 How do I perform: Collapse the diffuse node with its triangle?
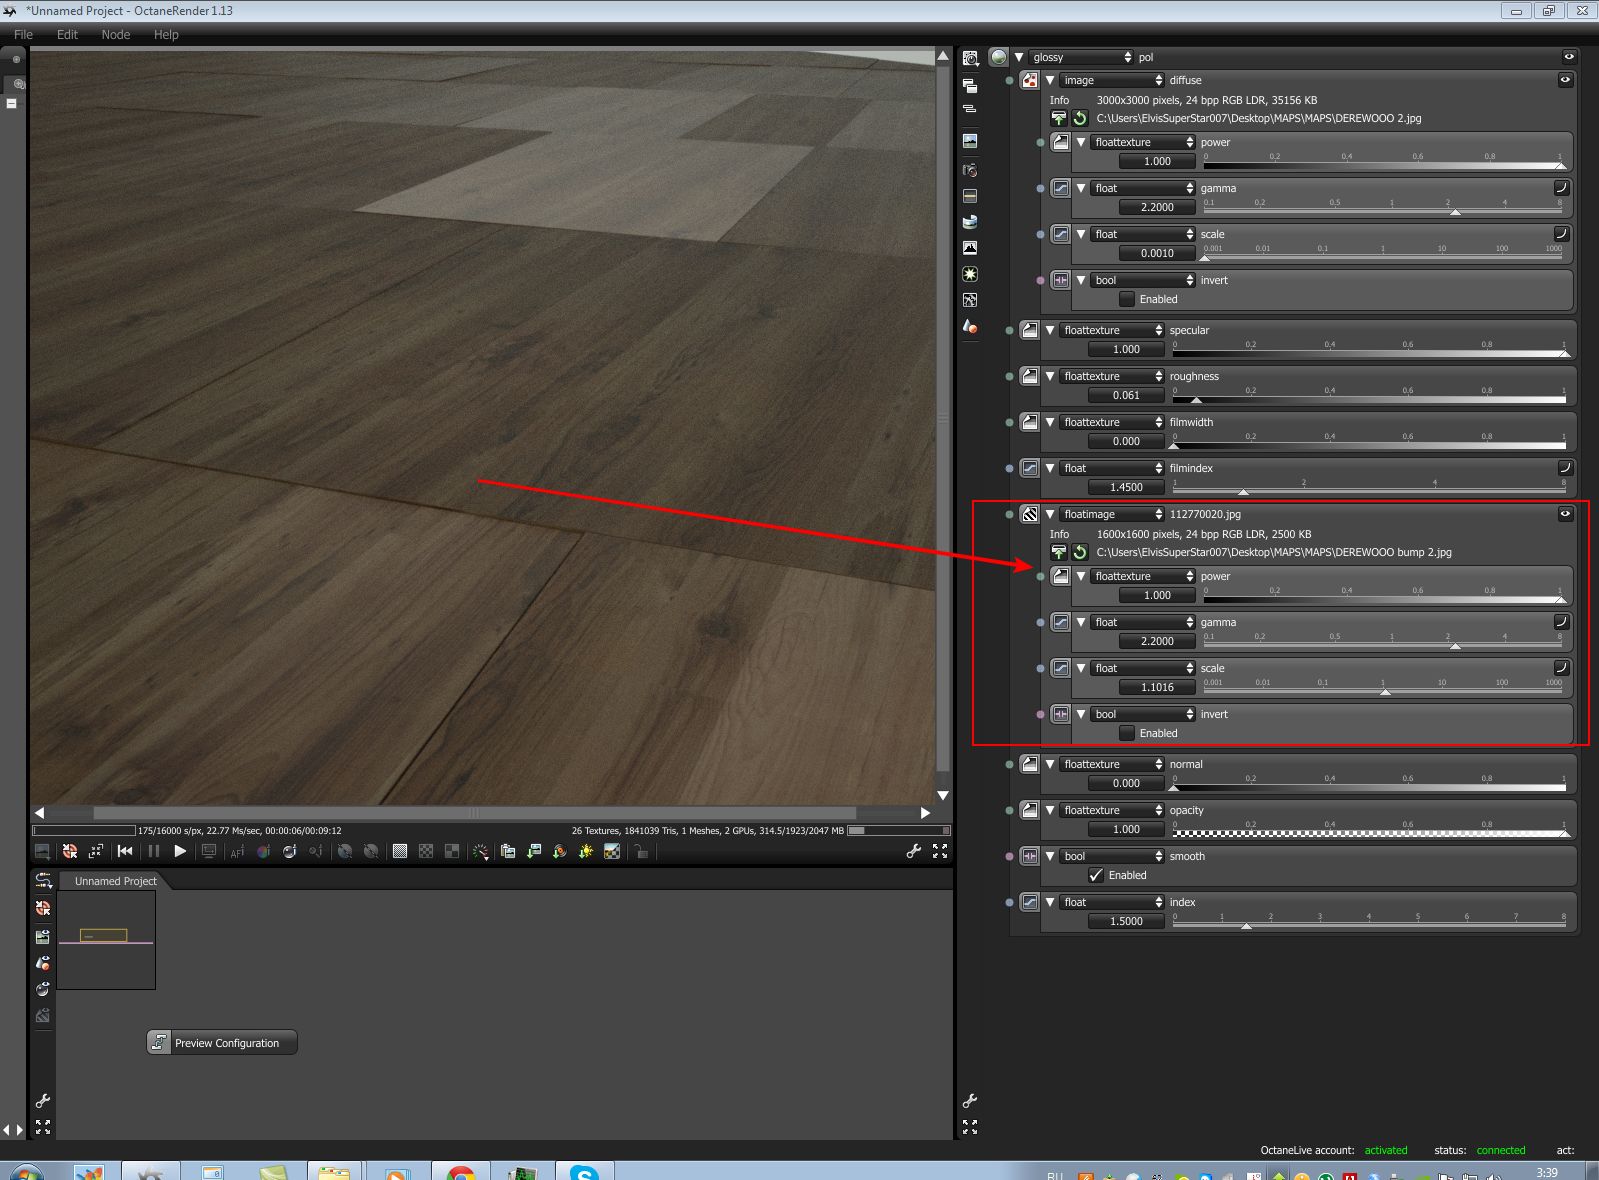[1050, 80]
